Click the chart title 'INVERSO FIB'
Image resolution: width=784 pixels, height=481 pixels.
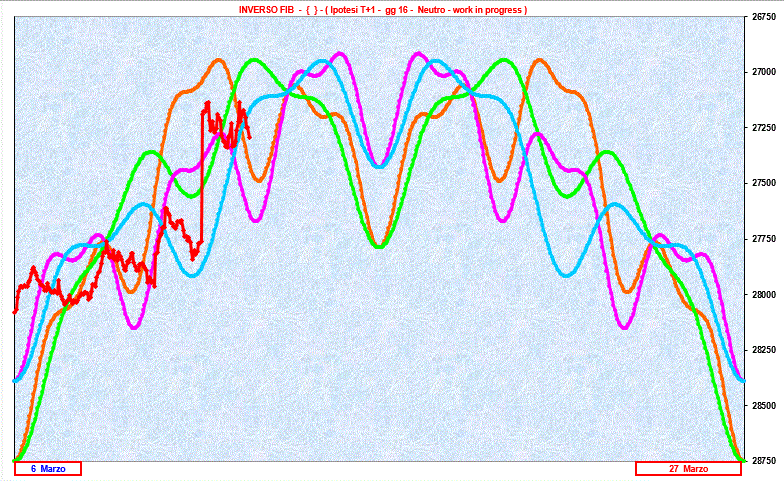click(x=266, y=10)
